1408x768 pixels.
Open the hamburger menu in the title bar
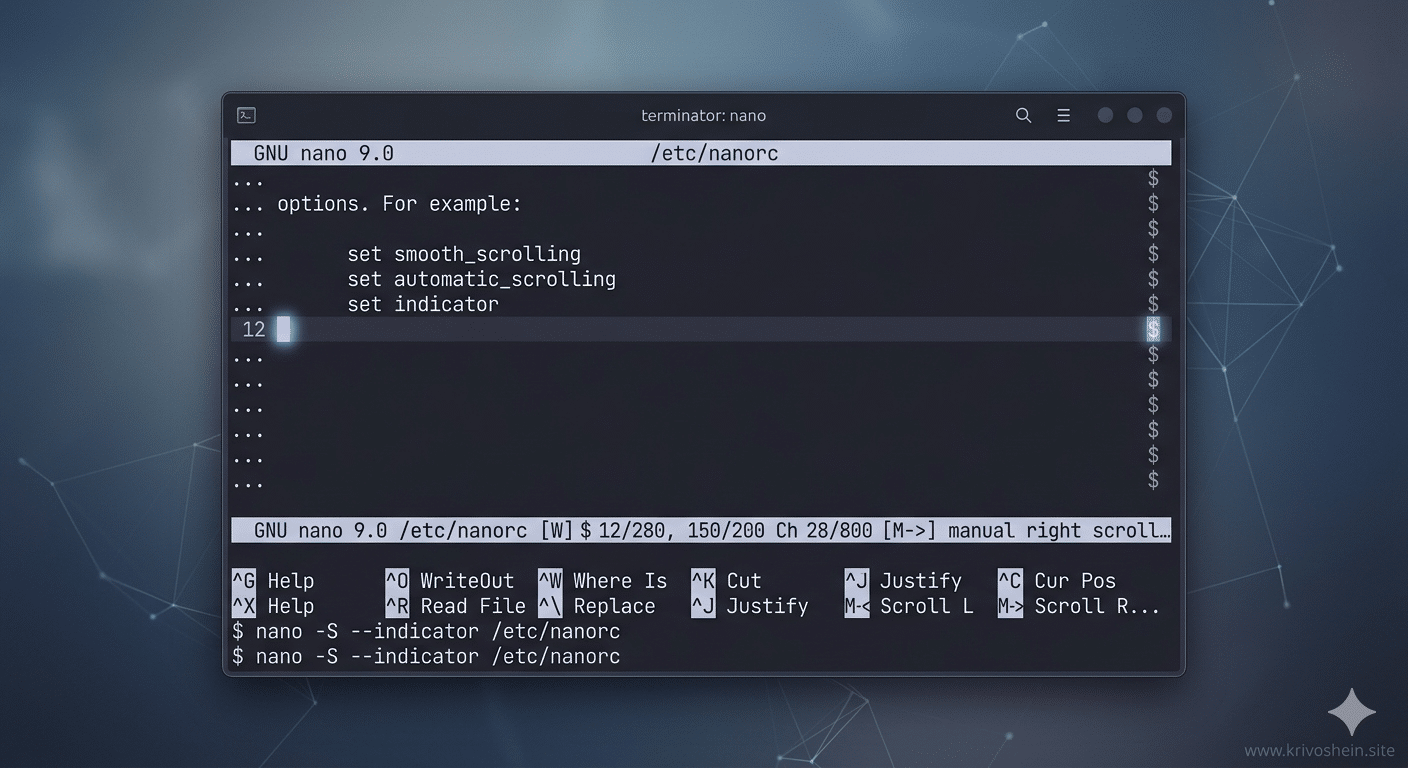click(x=1063, y=116)
